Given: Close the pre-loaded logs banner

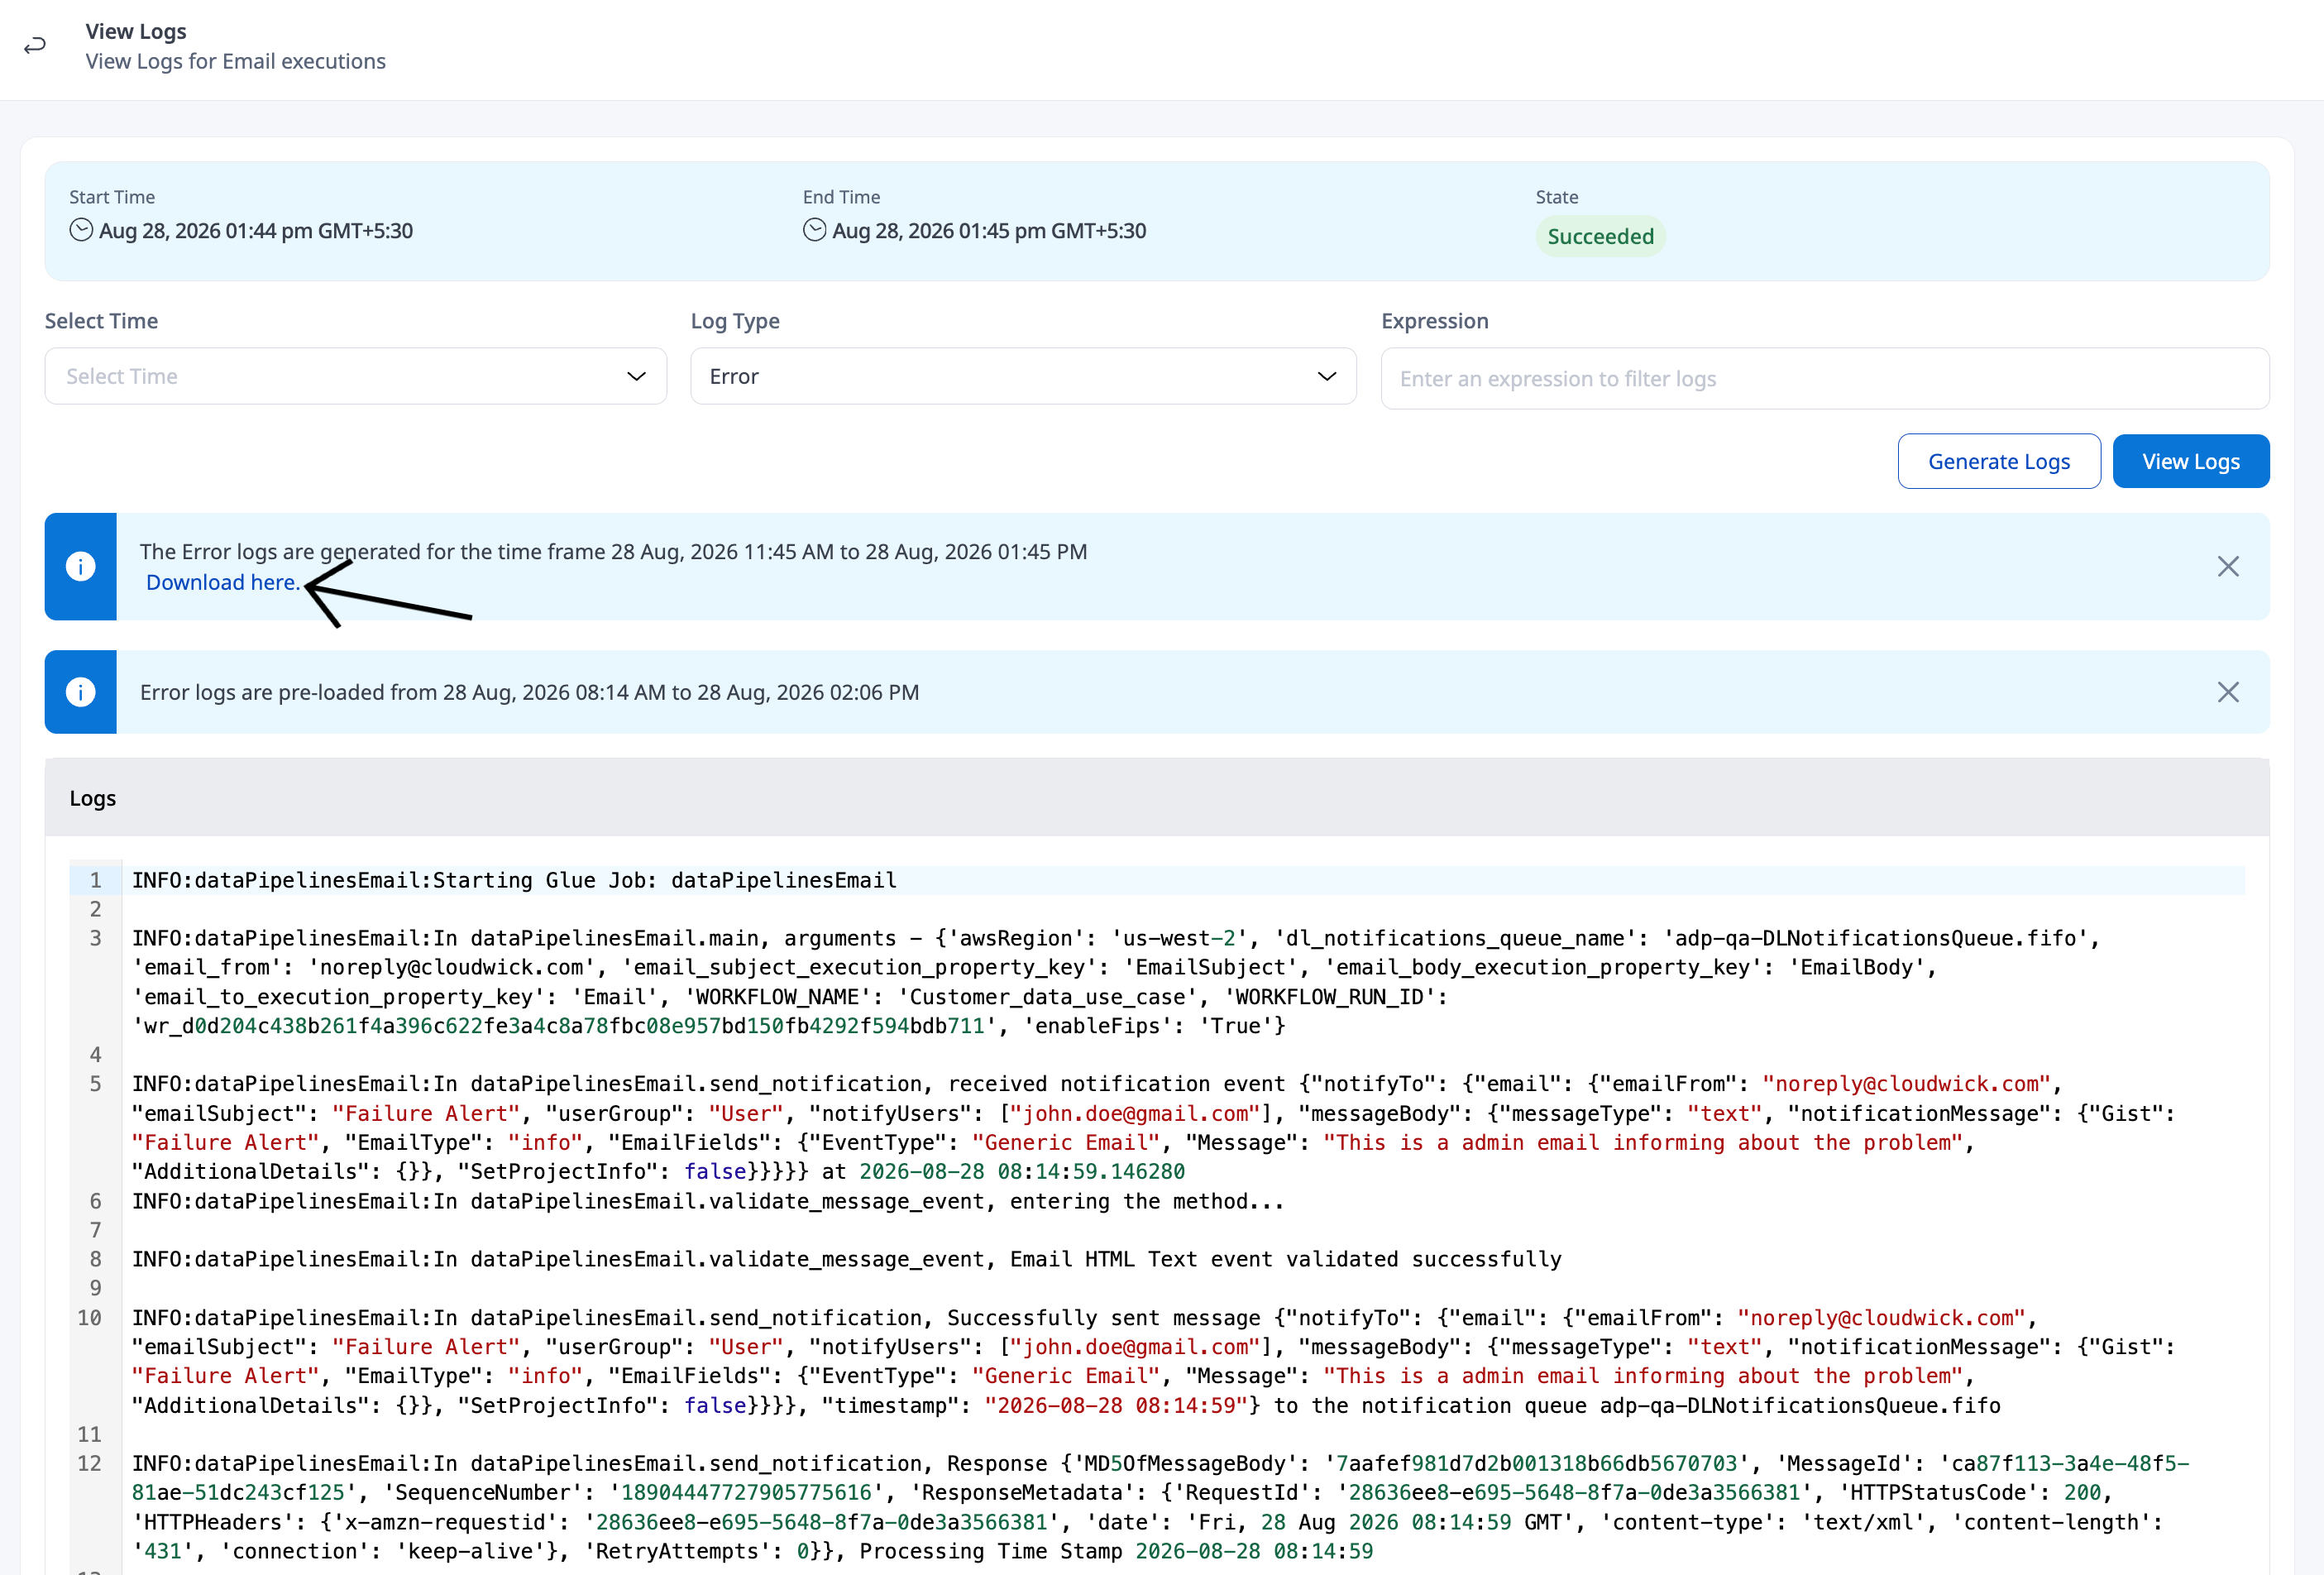Looking at the screenshot, I should pyautogui.click(x=2228, y=692).
